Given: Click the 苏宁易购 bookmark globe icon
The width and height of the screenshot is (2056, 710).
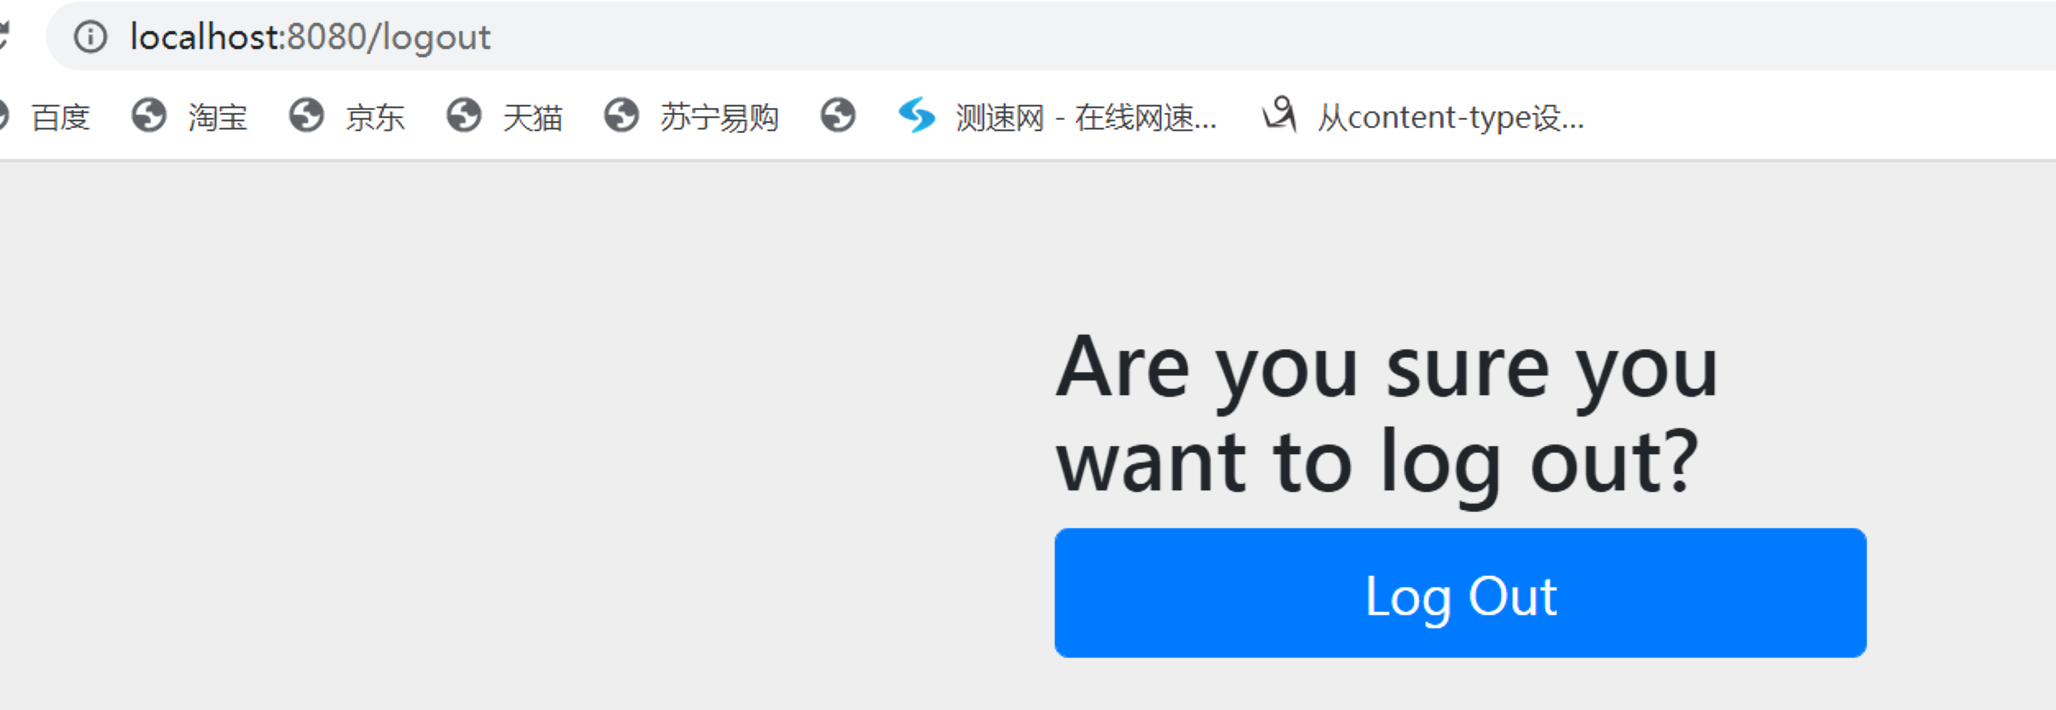Looking at the screenshot, I should (x=621, y=116).
